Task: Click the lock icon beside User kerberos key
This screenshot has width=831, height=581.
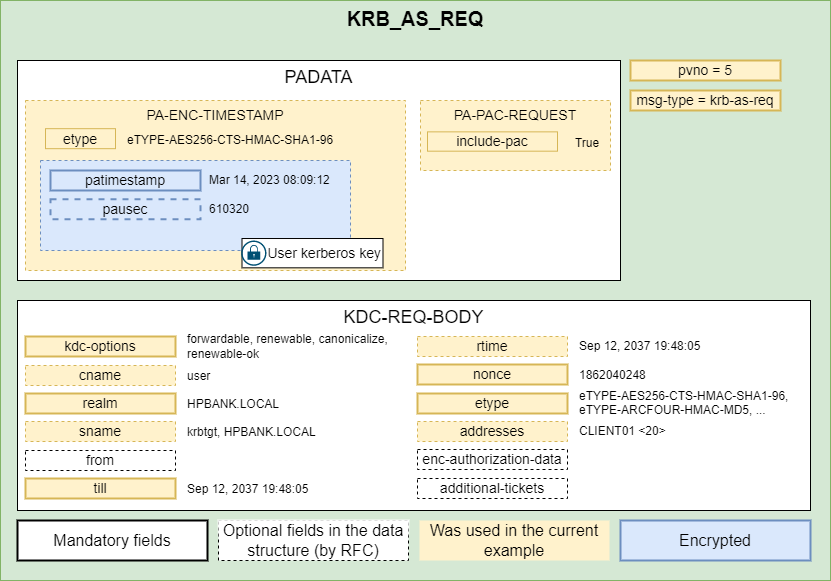Action: coord(254,254)
